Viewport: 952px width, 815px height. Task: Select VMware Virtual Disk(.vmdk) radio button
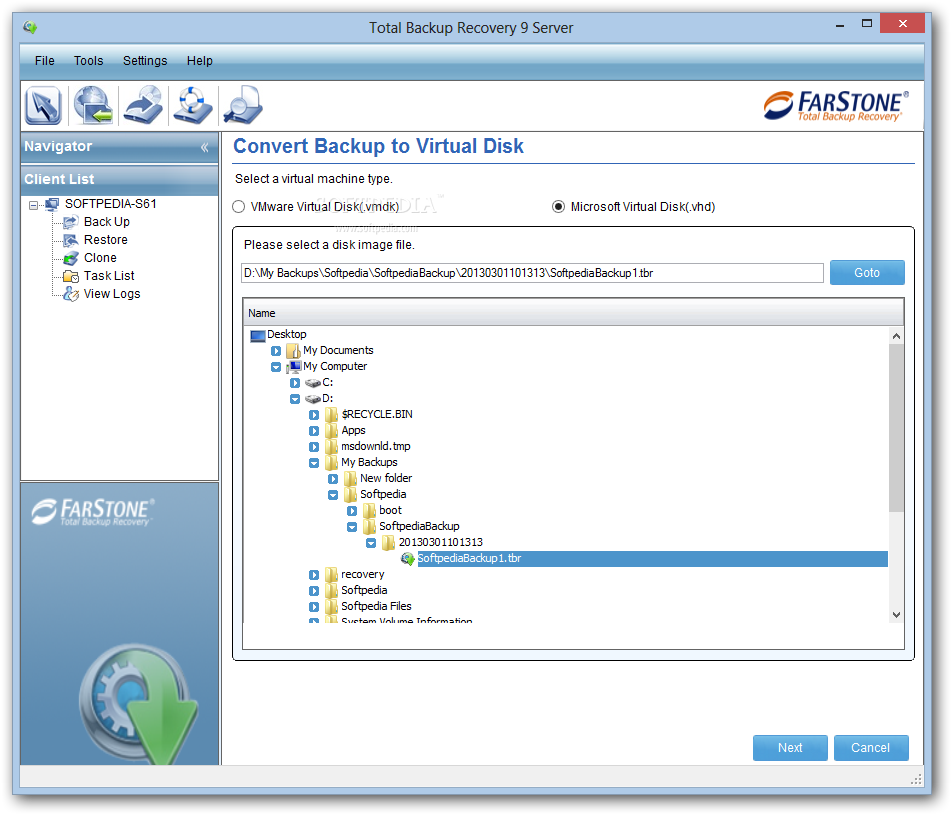pyautogui.click(x=239, y=207)
